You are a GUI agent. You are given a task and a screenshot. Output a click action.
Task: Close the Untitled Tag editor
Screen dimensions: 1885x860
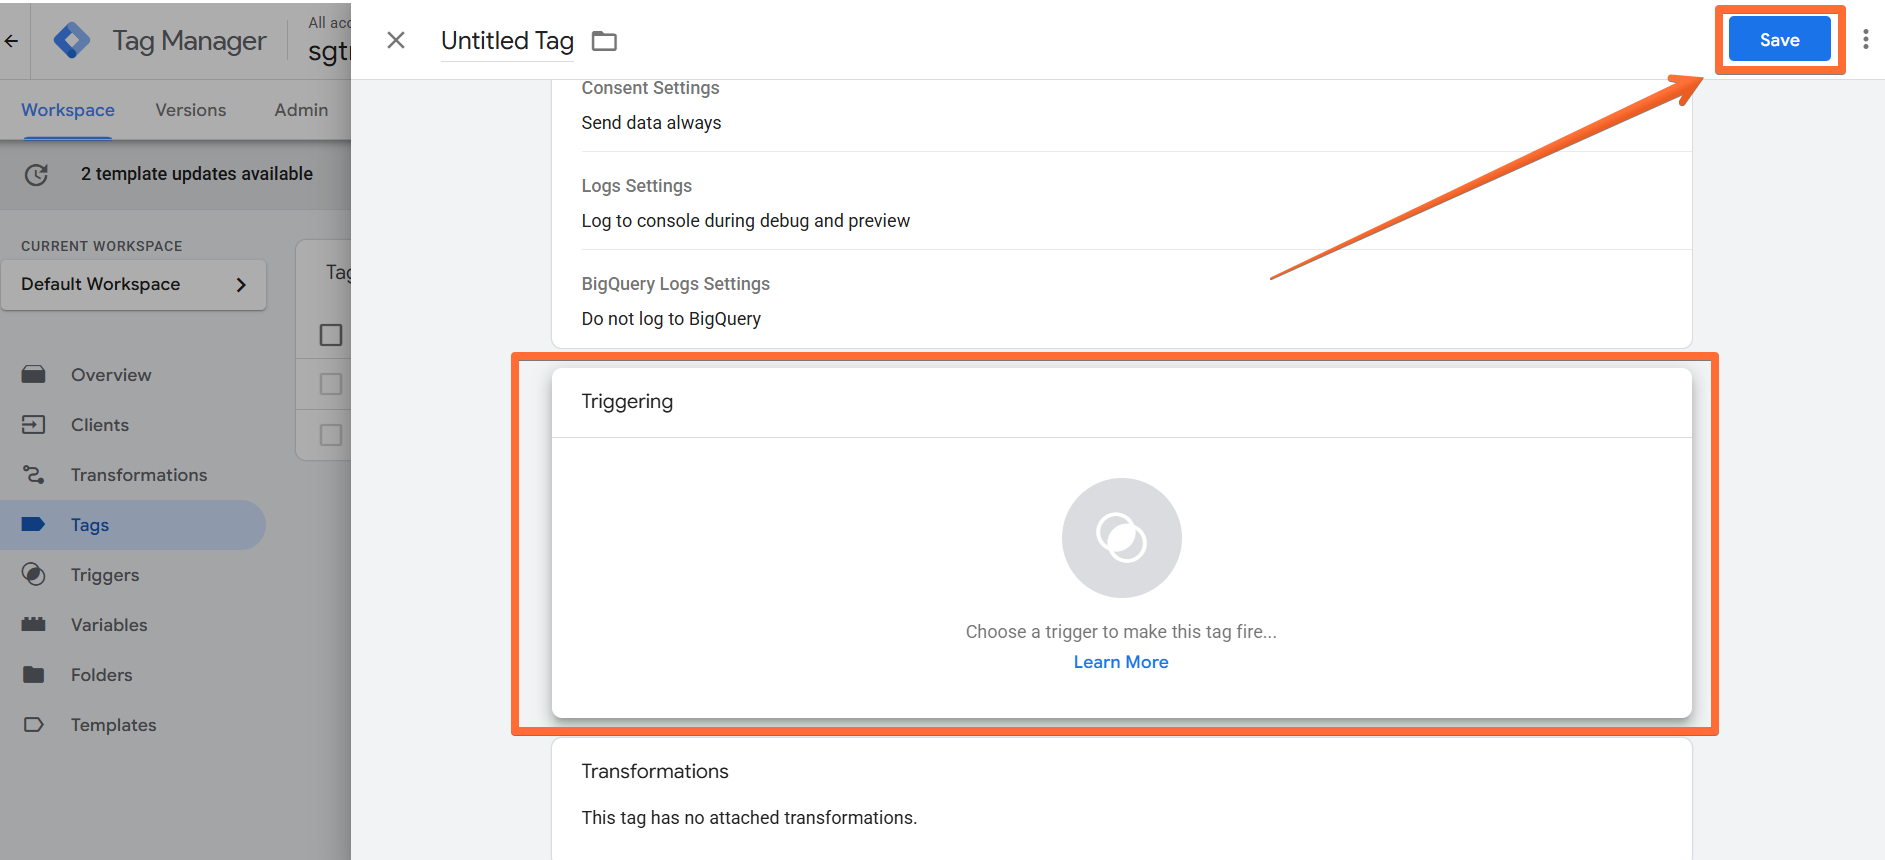pos(396,40)
